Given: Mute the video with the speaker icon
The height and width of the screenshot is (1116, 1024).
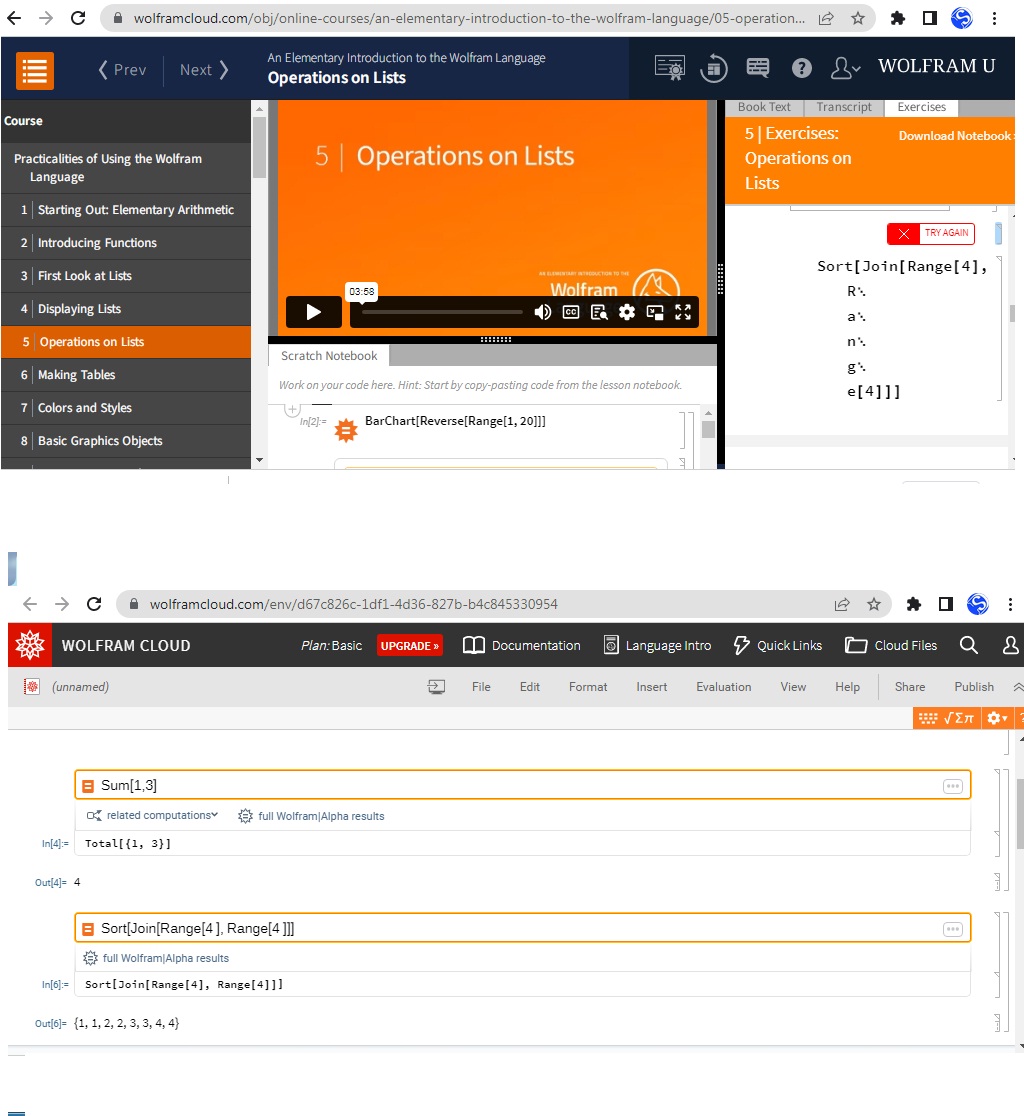Looking at the screenshot, I should (543, 312).
